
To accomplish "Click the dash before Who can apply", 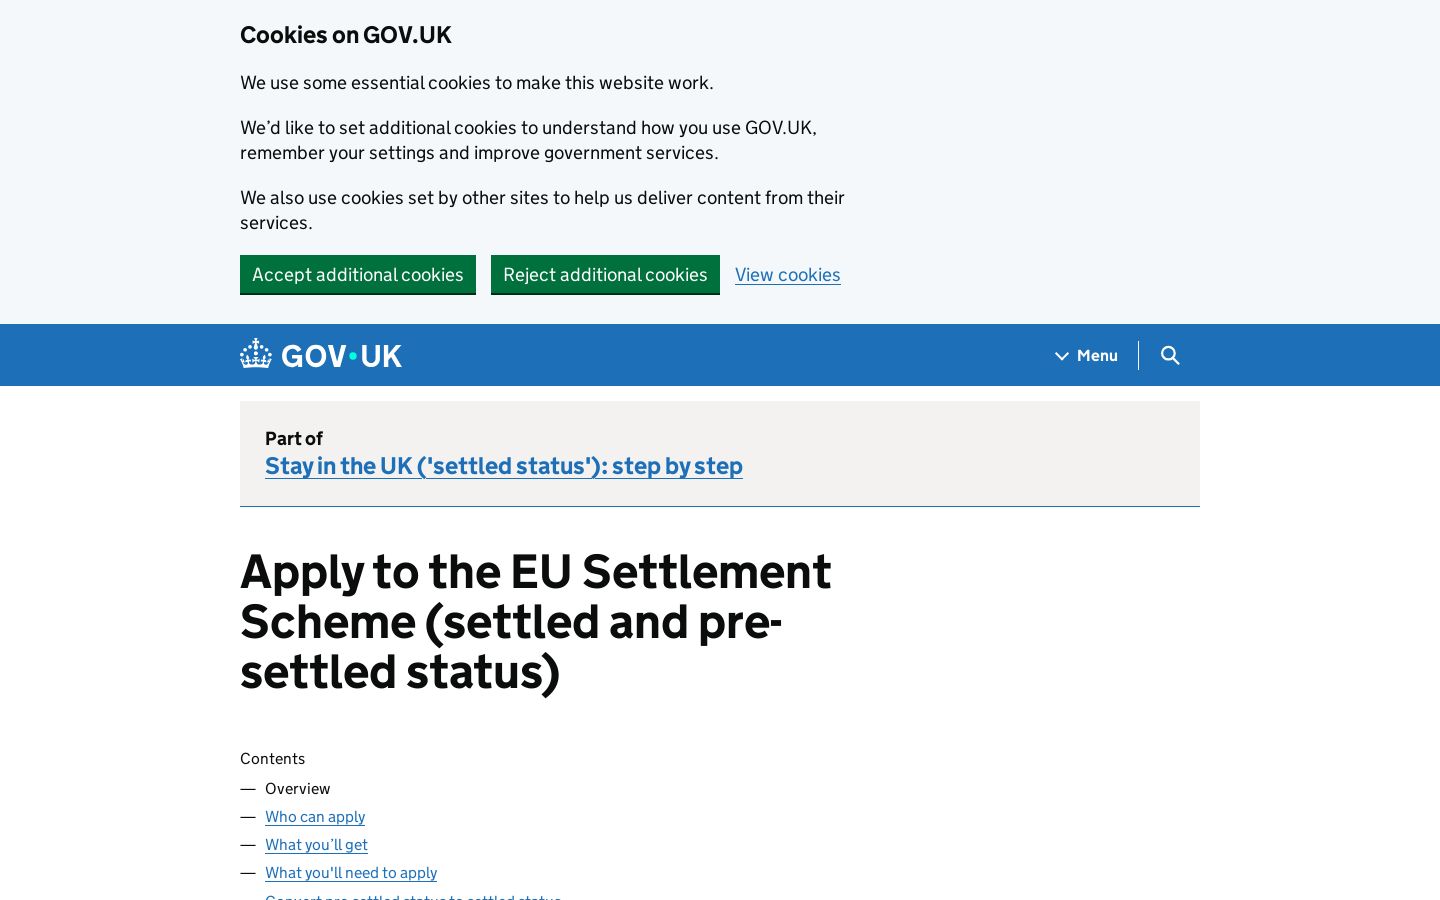I will click(248, 817).
